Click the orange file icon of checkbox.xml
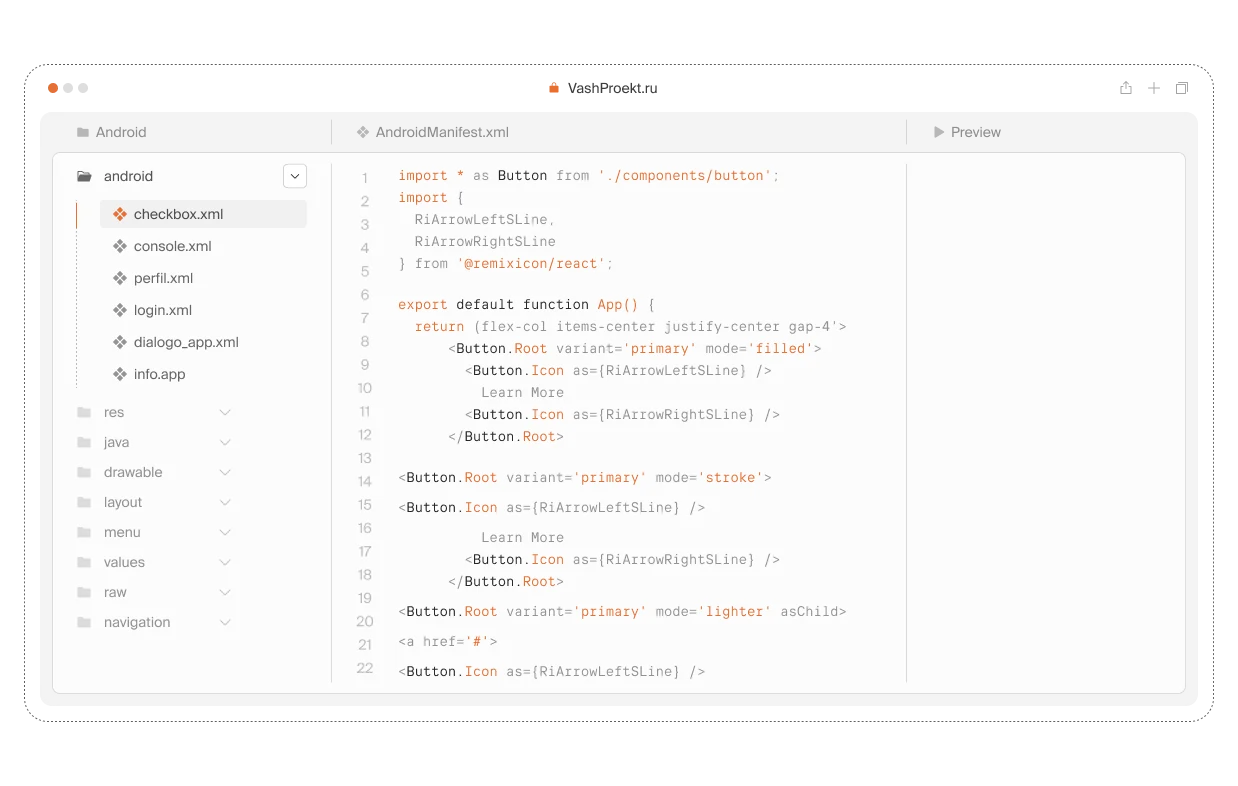Image resolution: width=1238 pixels, height=786 pixels. pos(120,214)
